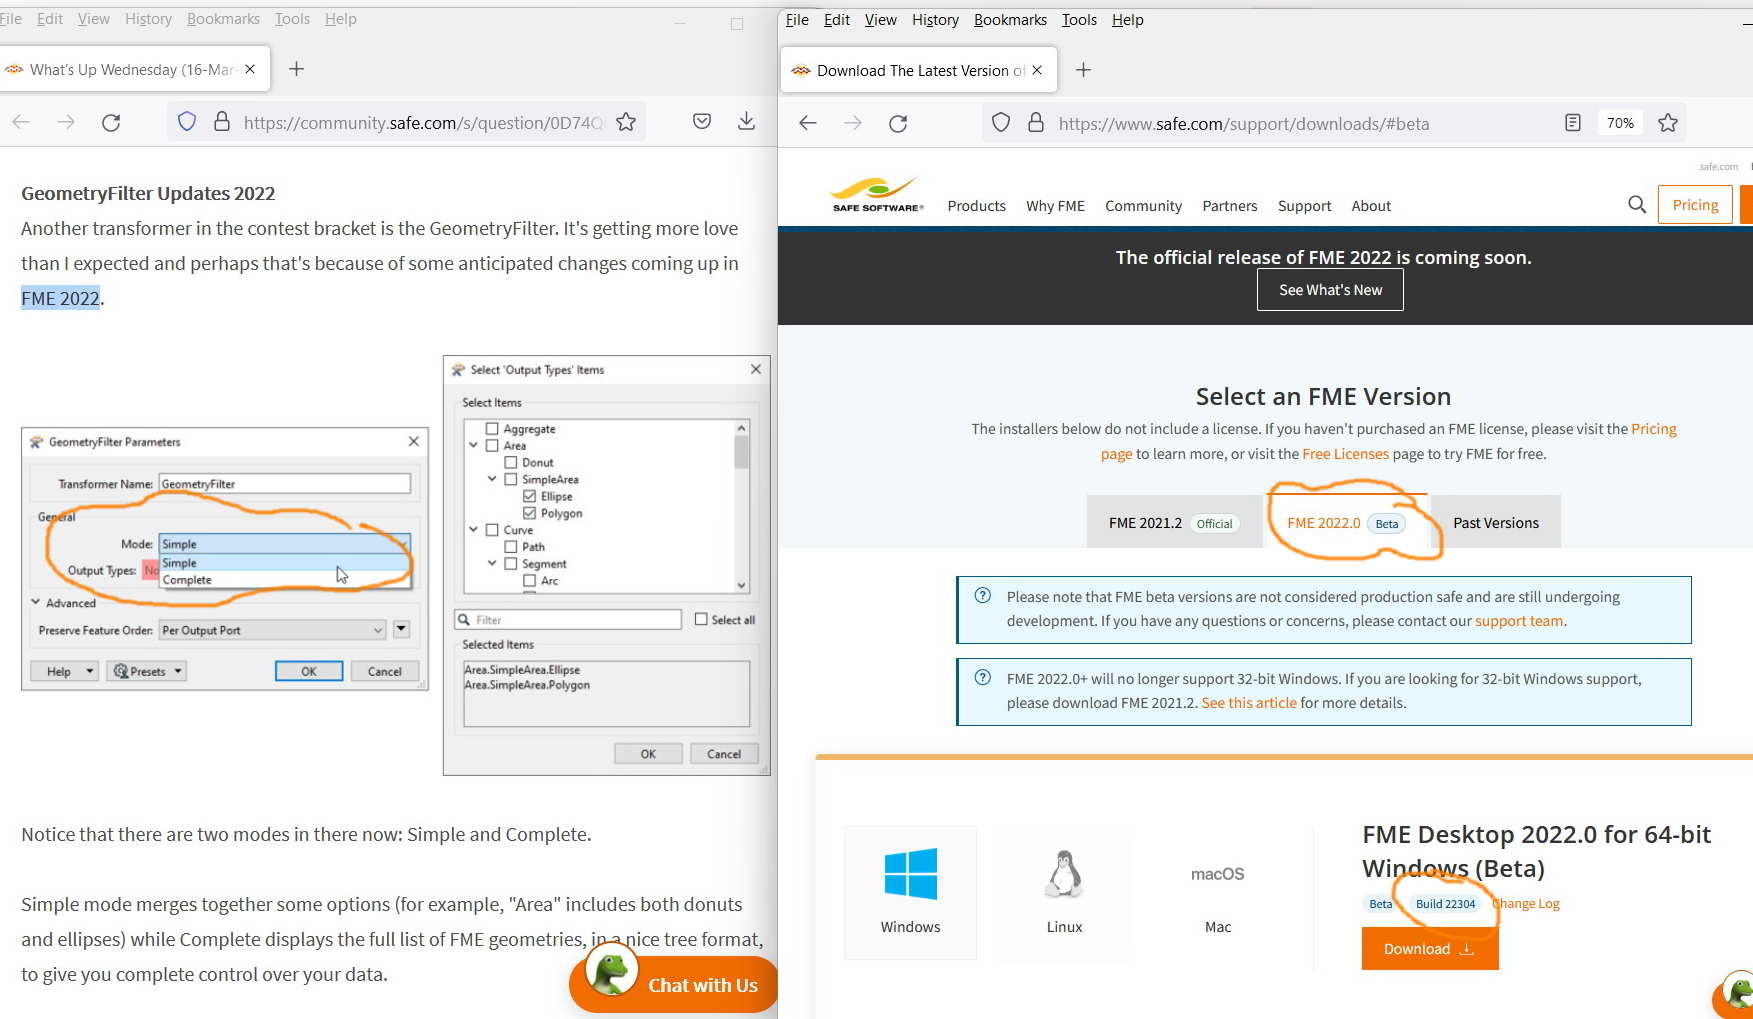Viewport: 1753px width, 1019px height.
Task: Enable the Select all checkbox
Action: pos(701,620)
